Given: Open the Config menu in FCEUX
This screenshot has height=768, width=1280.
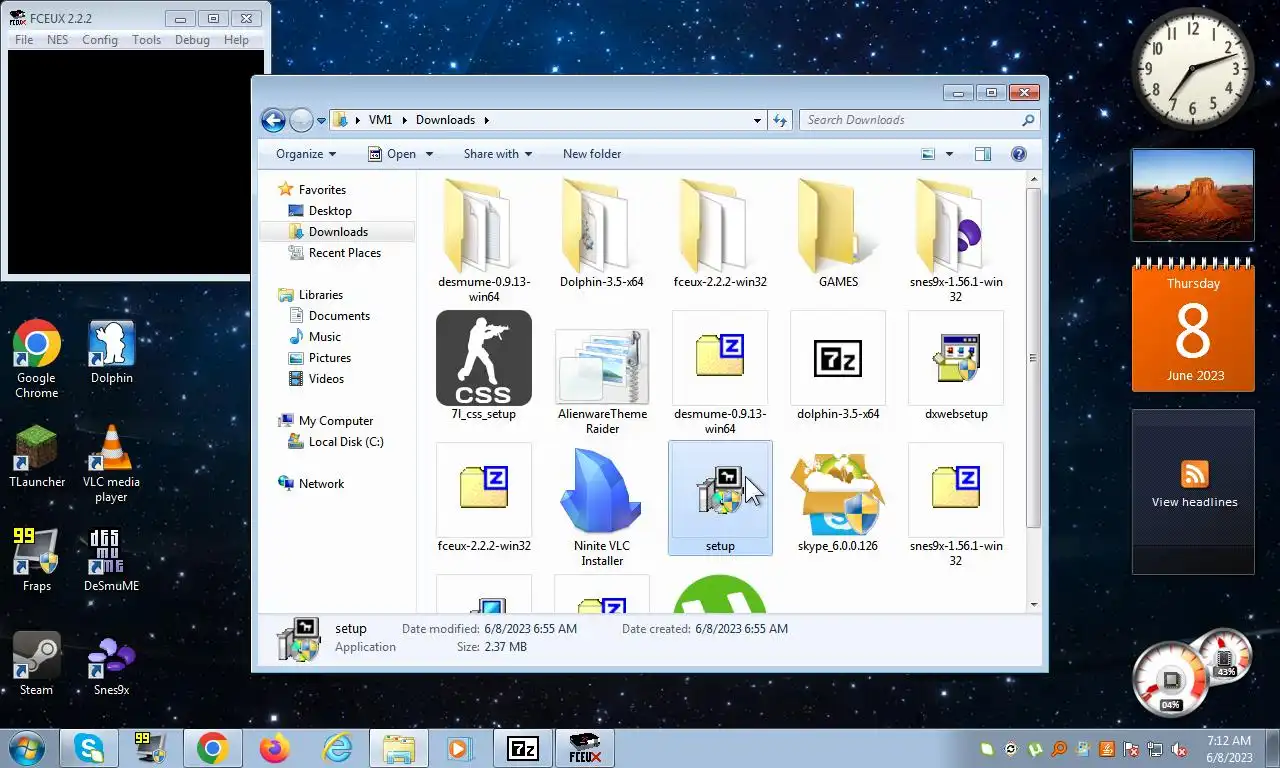Looking at the screenshot, I should point(100,40).
